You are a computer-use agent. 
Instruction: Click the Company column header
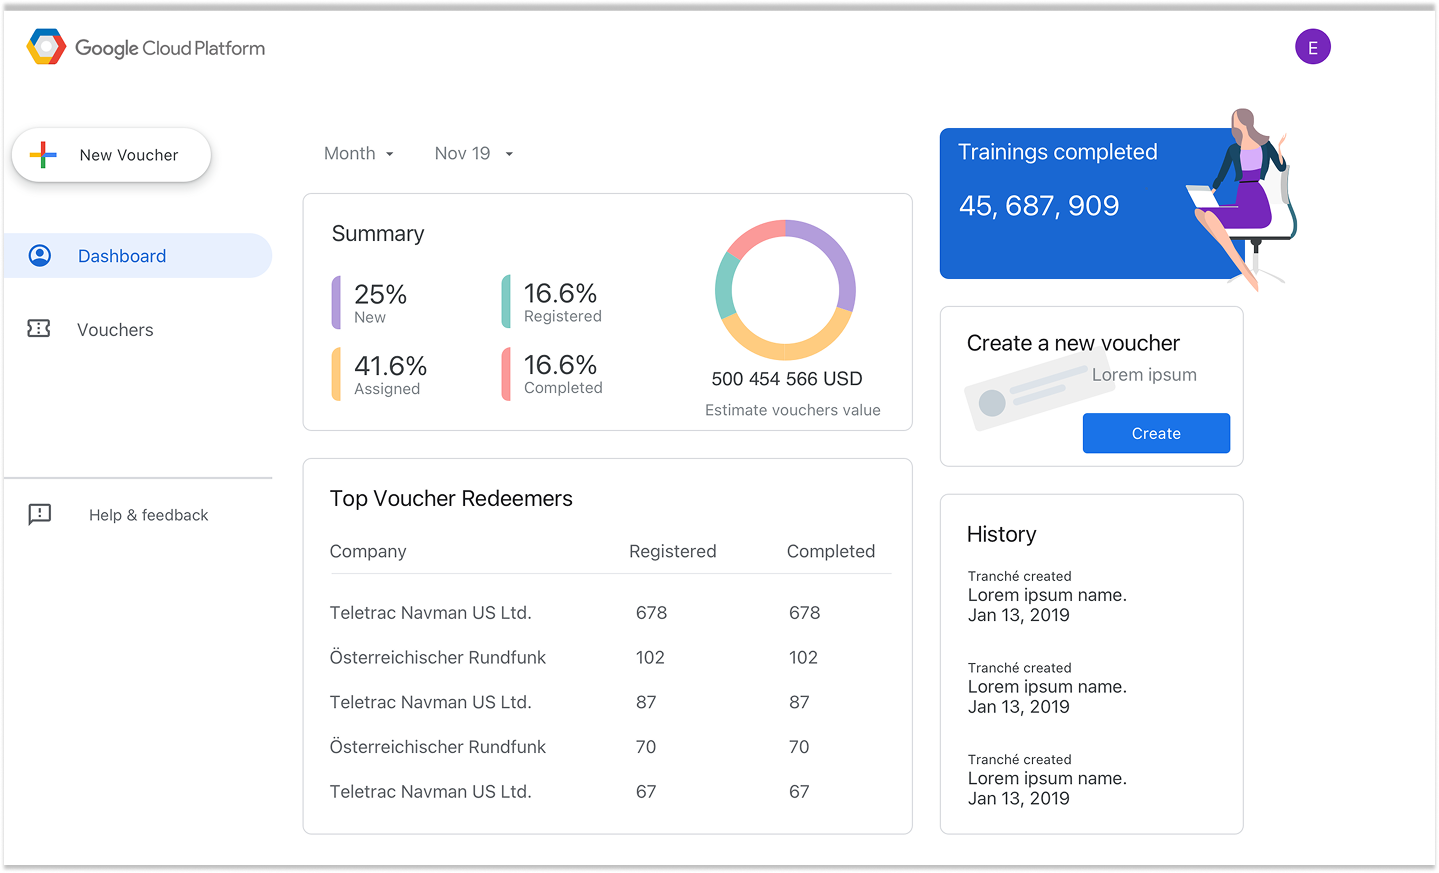[368, 551]
